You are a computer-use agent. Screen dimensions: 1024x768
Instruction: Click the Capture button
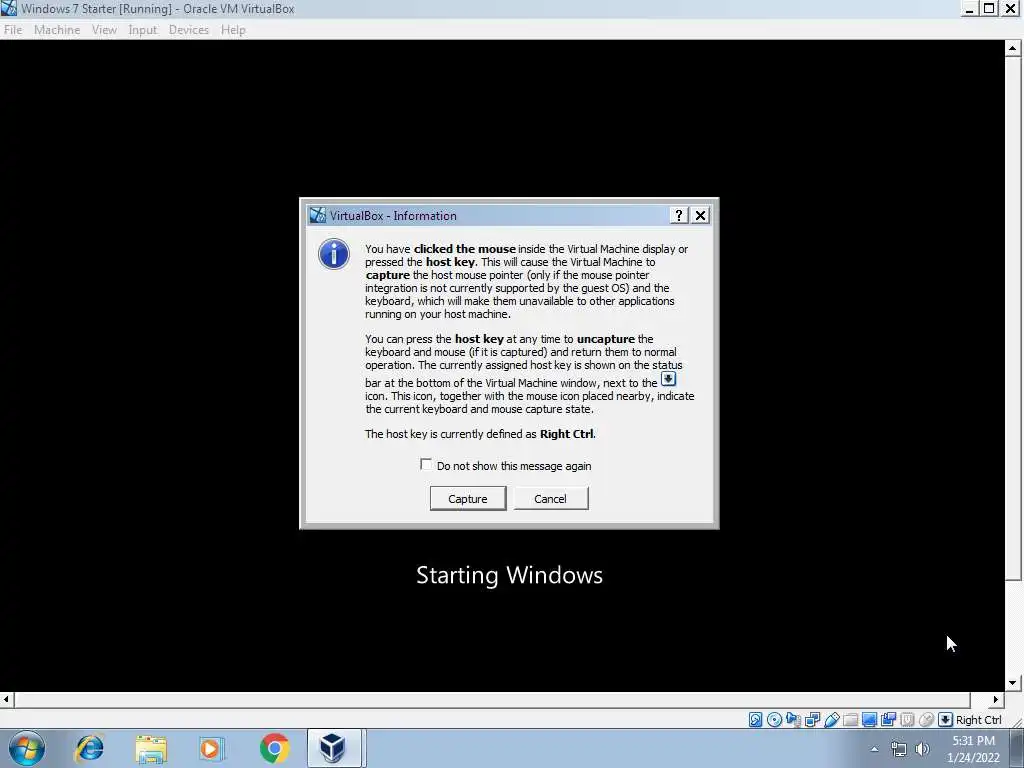(x=468, y=499)
